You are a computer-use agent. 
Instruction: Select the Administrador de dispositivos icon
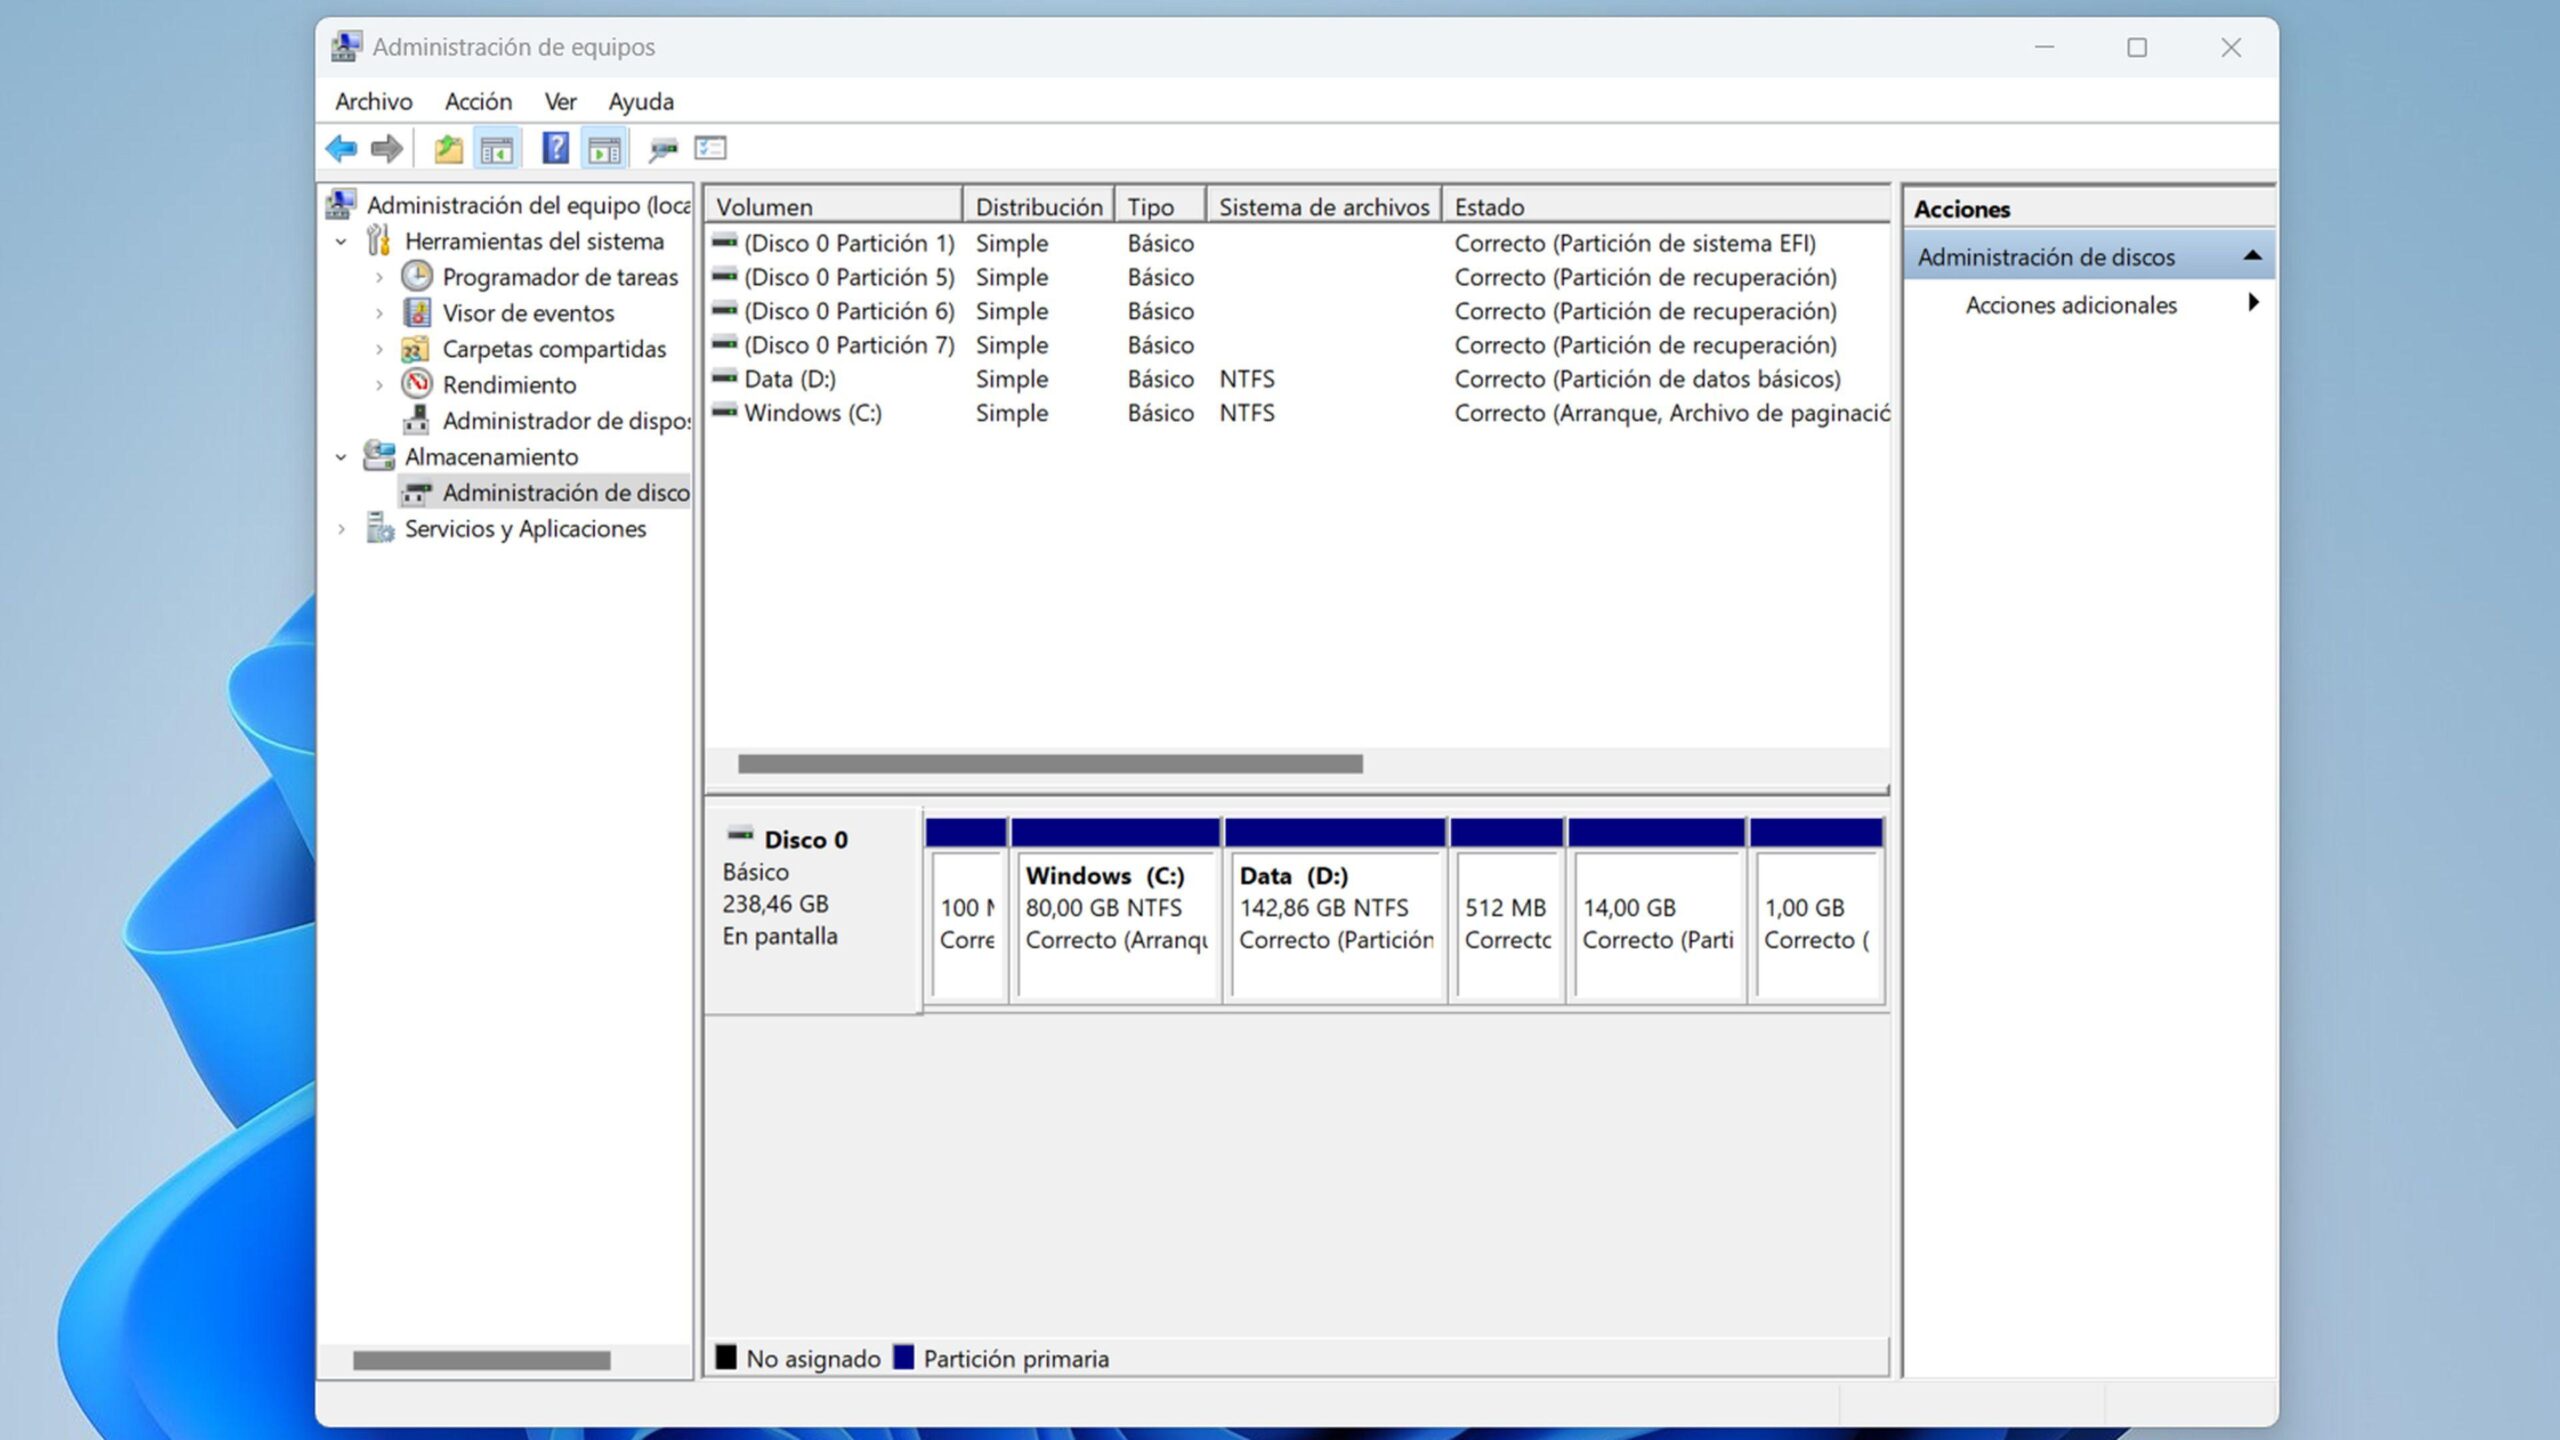click(x=416, y=420)
